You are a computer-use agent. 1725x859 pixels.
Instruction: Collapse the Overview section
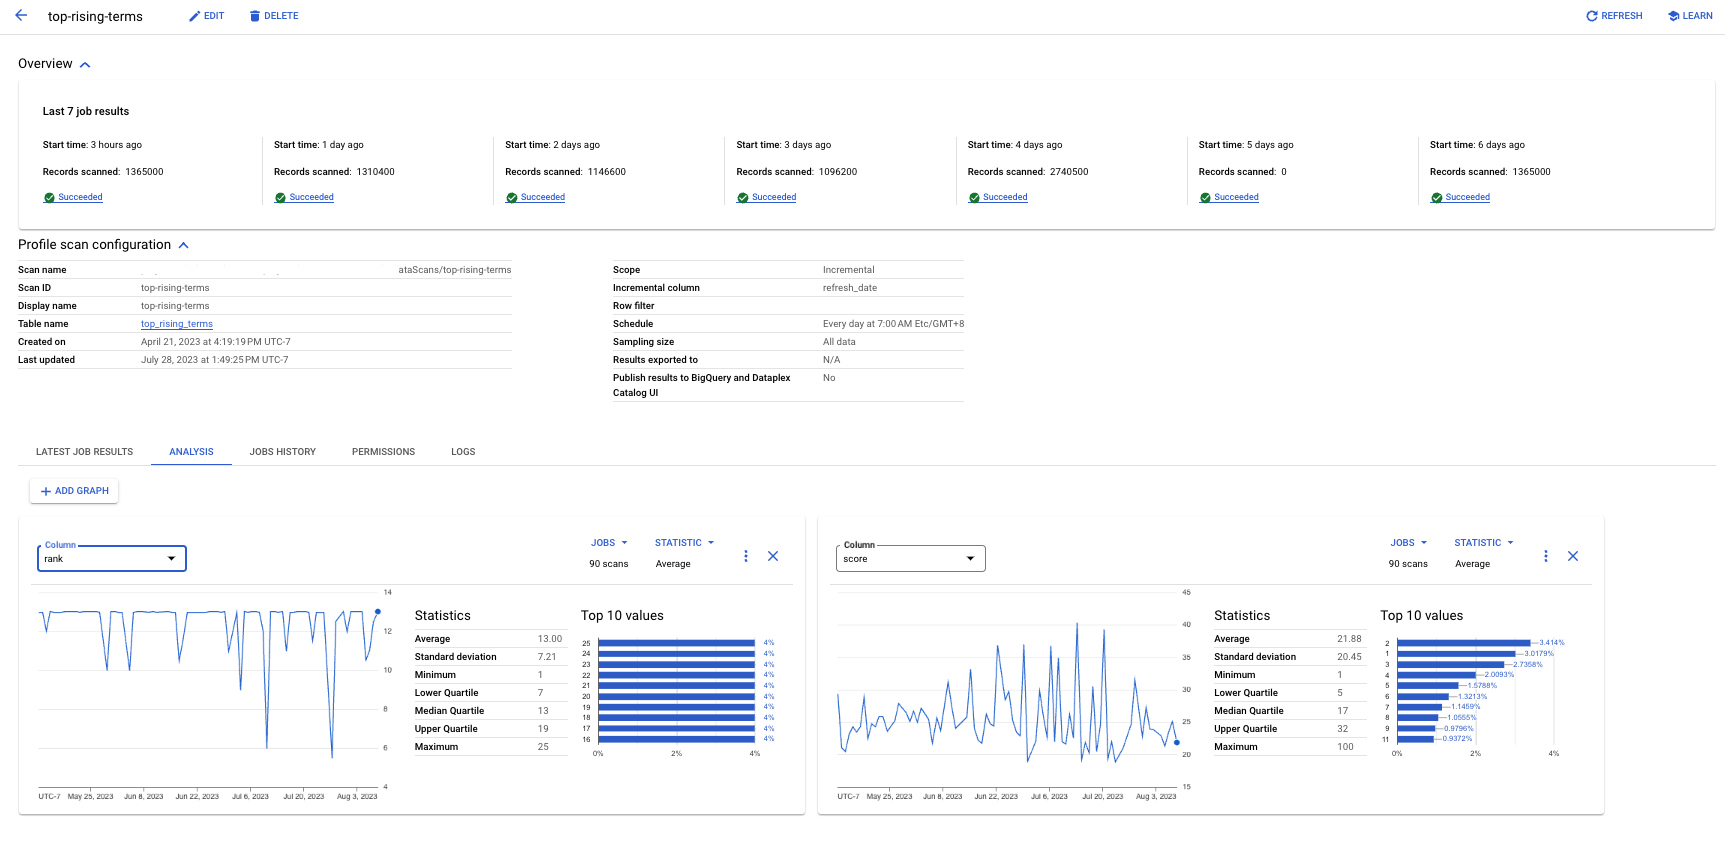(x=85, y=65)
